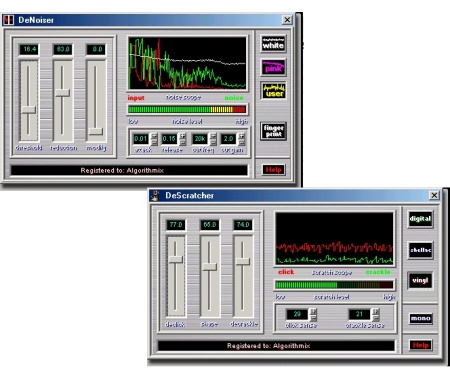The width and height of the screenshot is (450, 380).
Task: Increase the cut gain value with plus stepper
Action: [x=242, y=136]
